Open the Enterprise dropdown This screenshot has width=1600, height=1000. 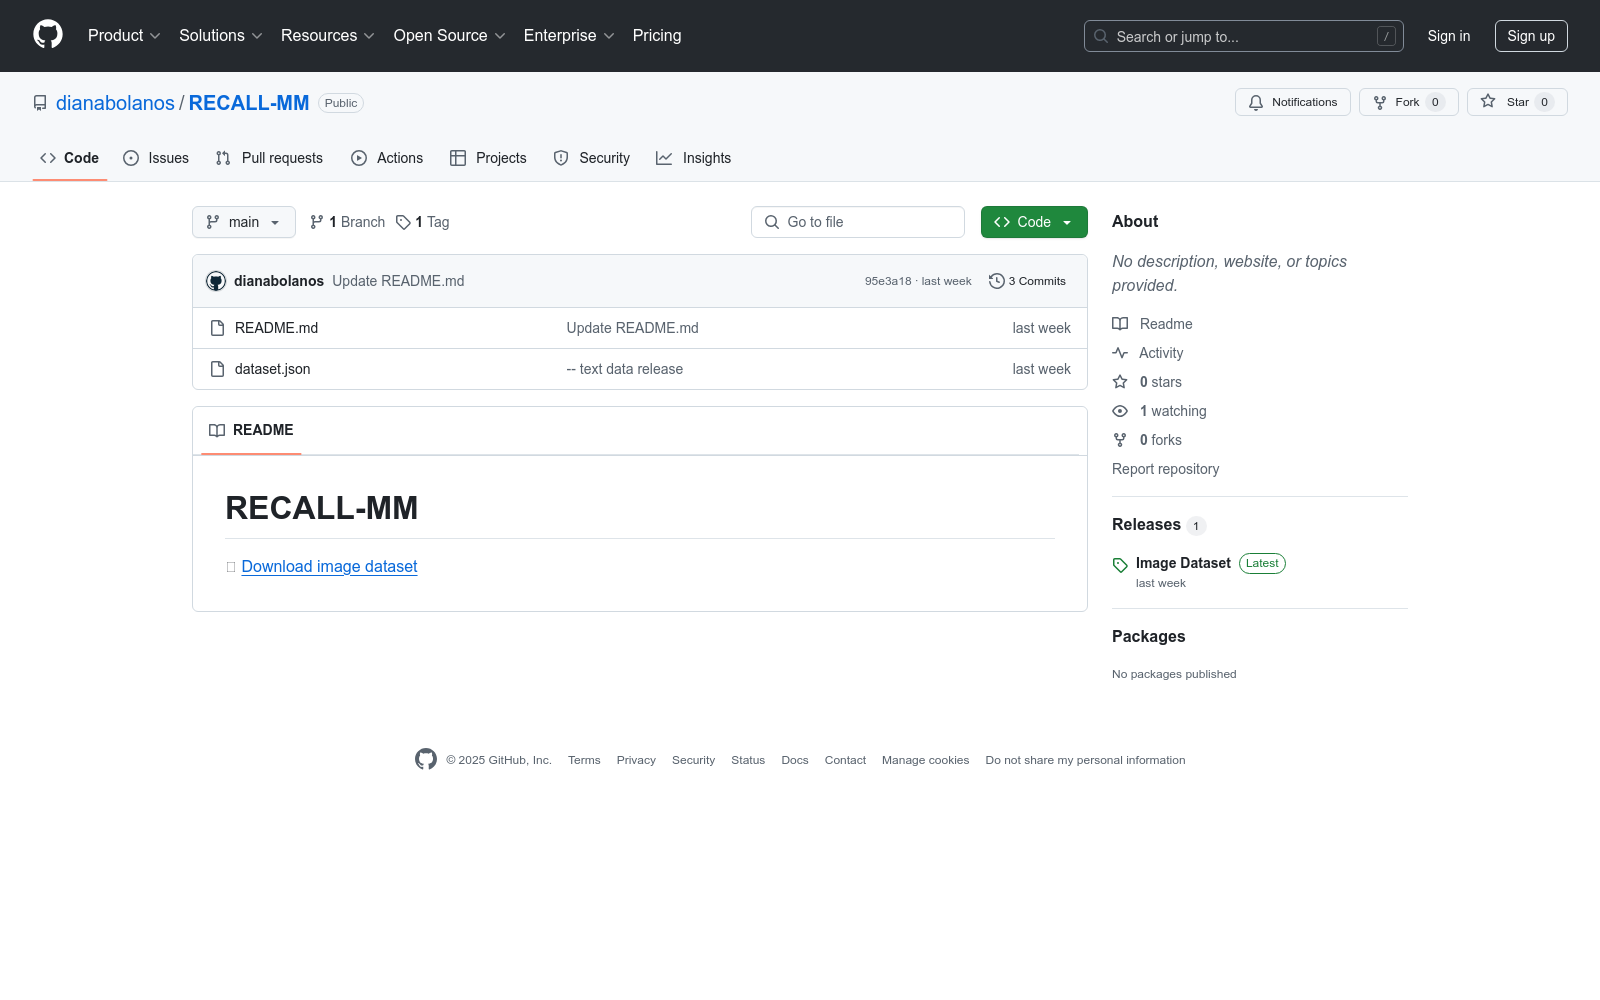568,36
